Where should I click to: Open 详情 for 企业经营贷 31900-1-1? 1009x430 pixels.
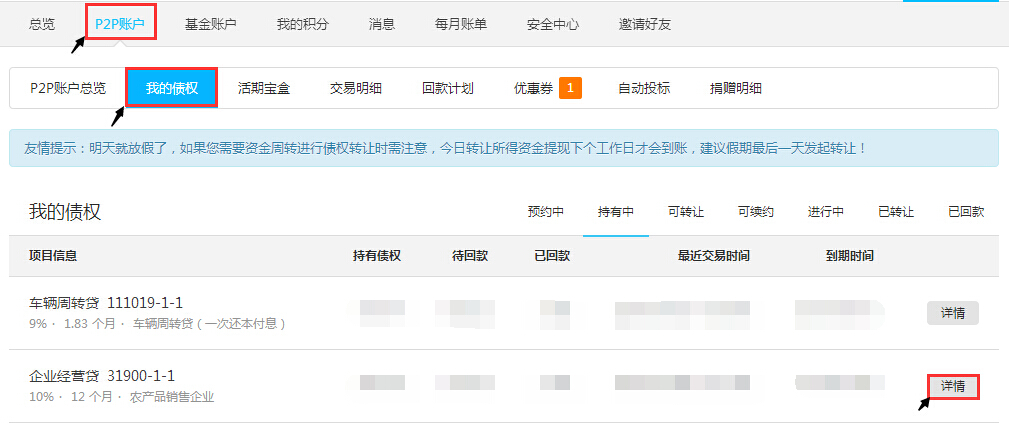(x=952, y=386)
